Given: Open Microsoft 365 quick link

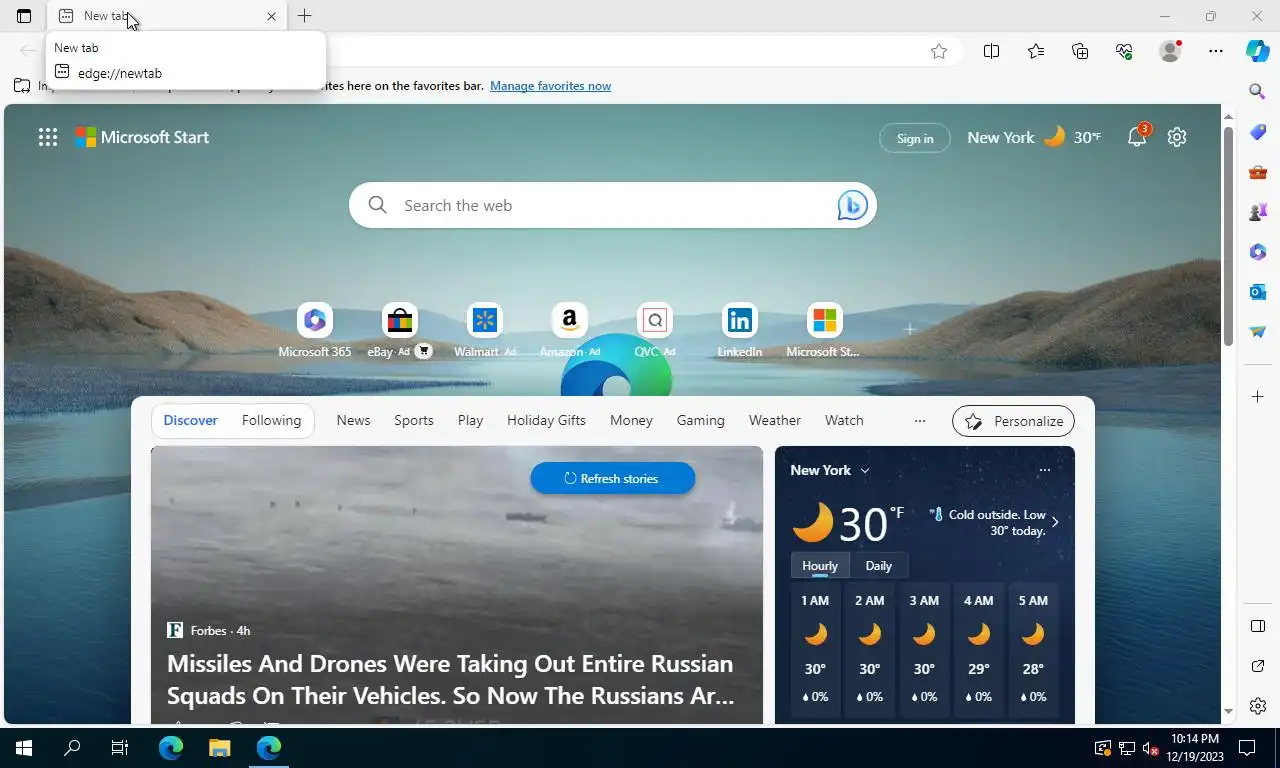Looking at the screenshot, I should click(315, 331).
